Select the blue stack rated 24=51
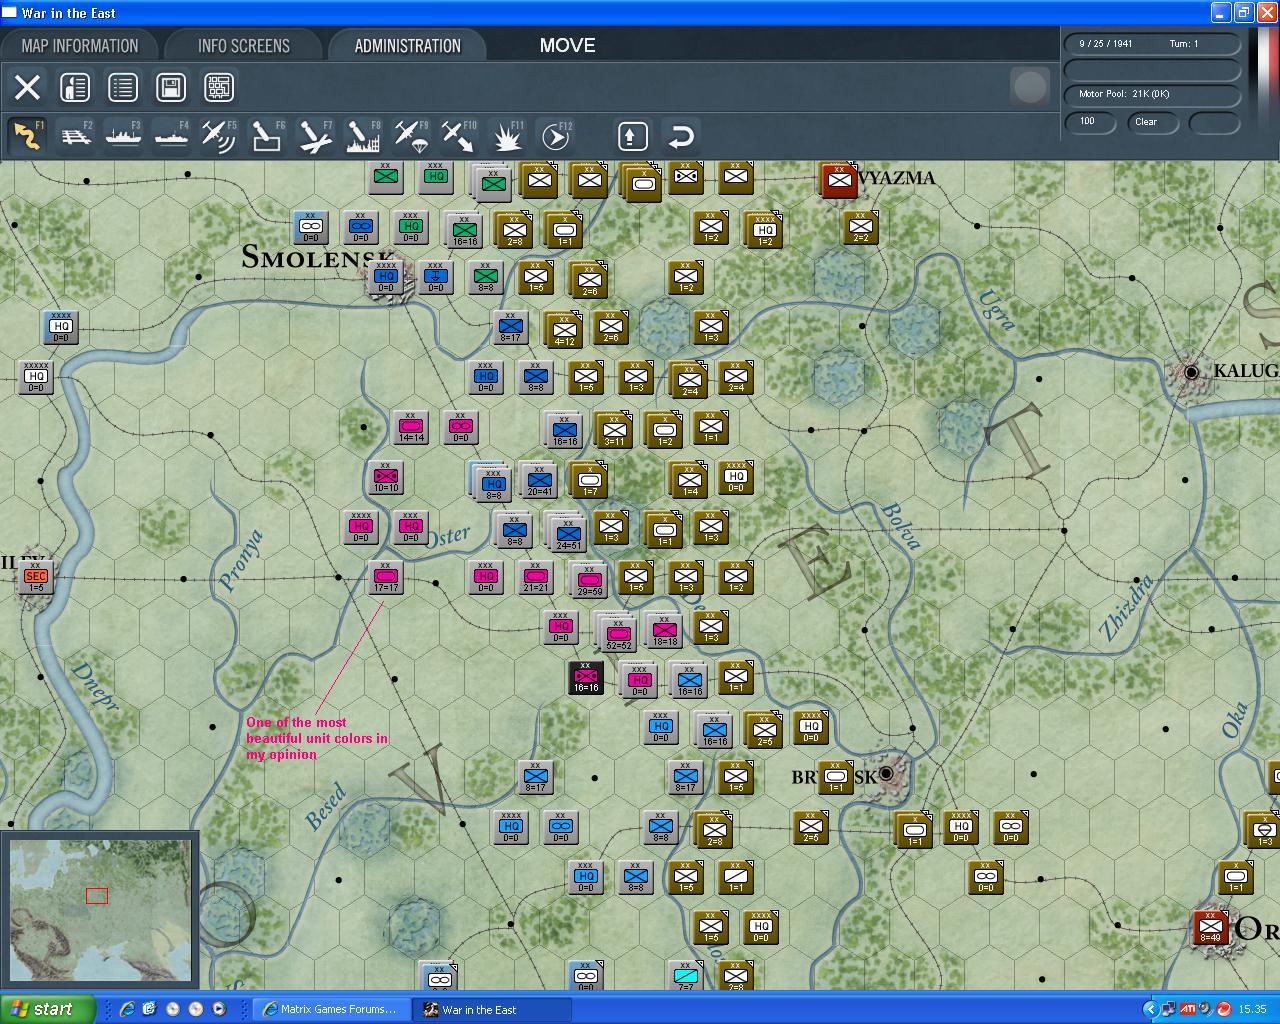Screen dimensions: 1280x1024 pyautogui.click(x=568, y=533)
